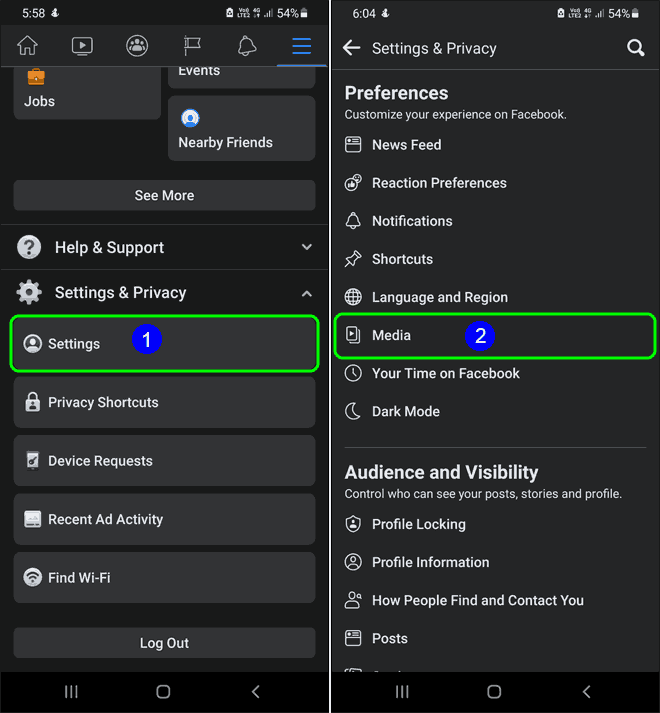This screenshot has width=660, height=713.
Task: Expand the Help & Support section
Action: click(164, 247)
